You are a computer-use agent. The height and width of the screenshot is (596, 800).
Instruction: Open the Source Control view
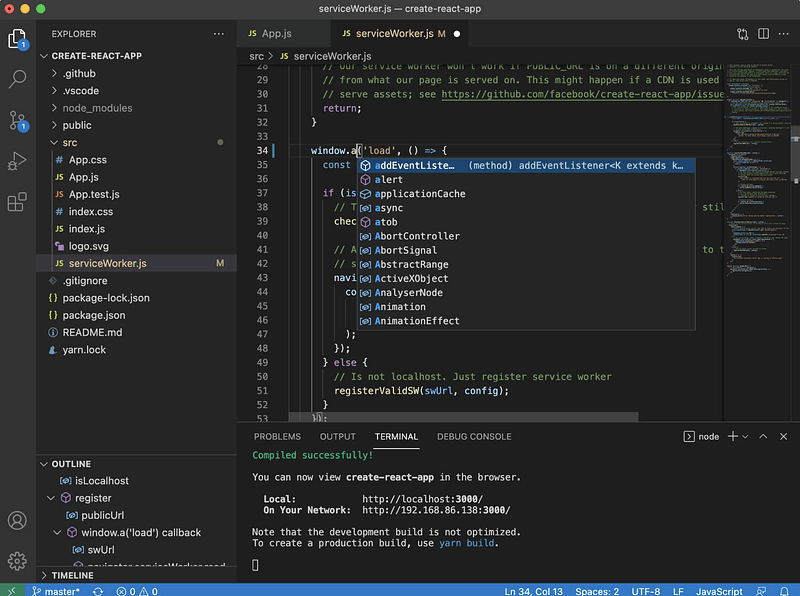point(17,120)
